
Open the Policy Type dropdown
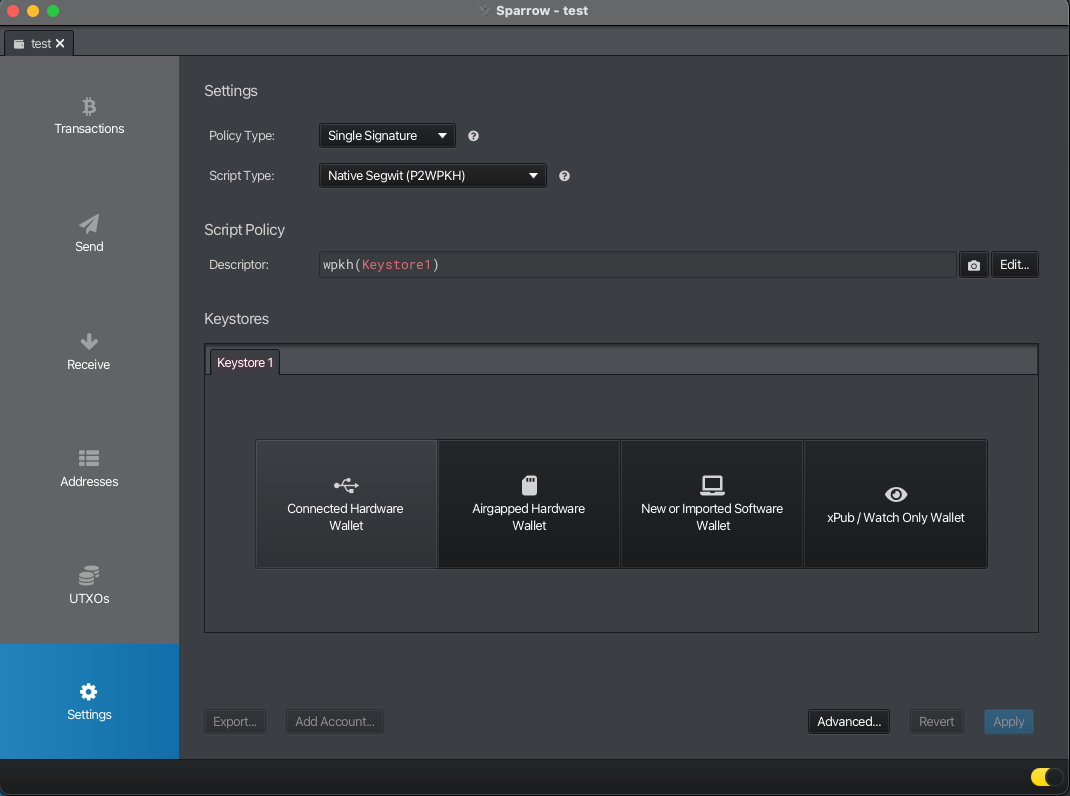[387, 136]
